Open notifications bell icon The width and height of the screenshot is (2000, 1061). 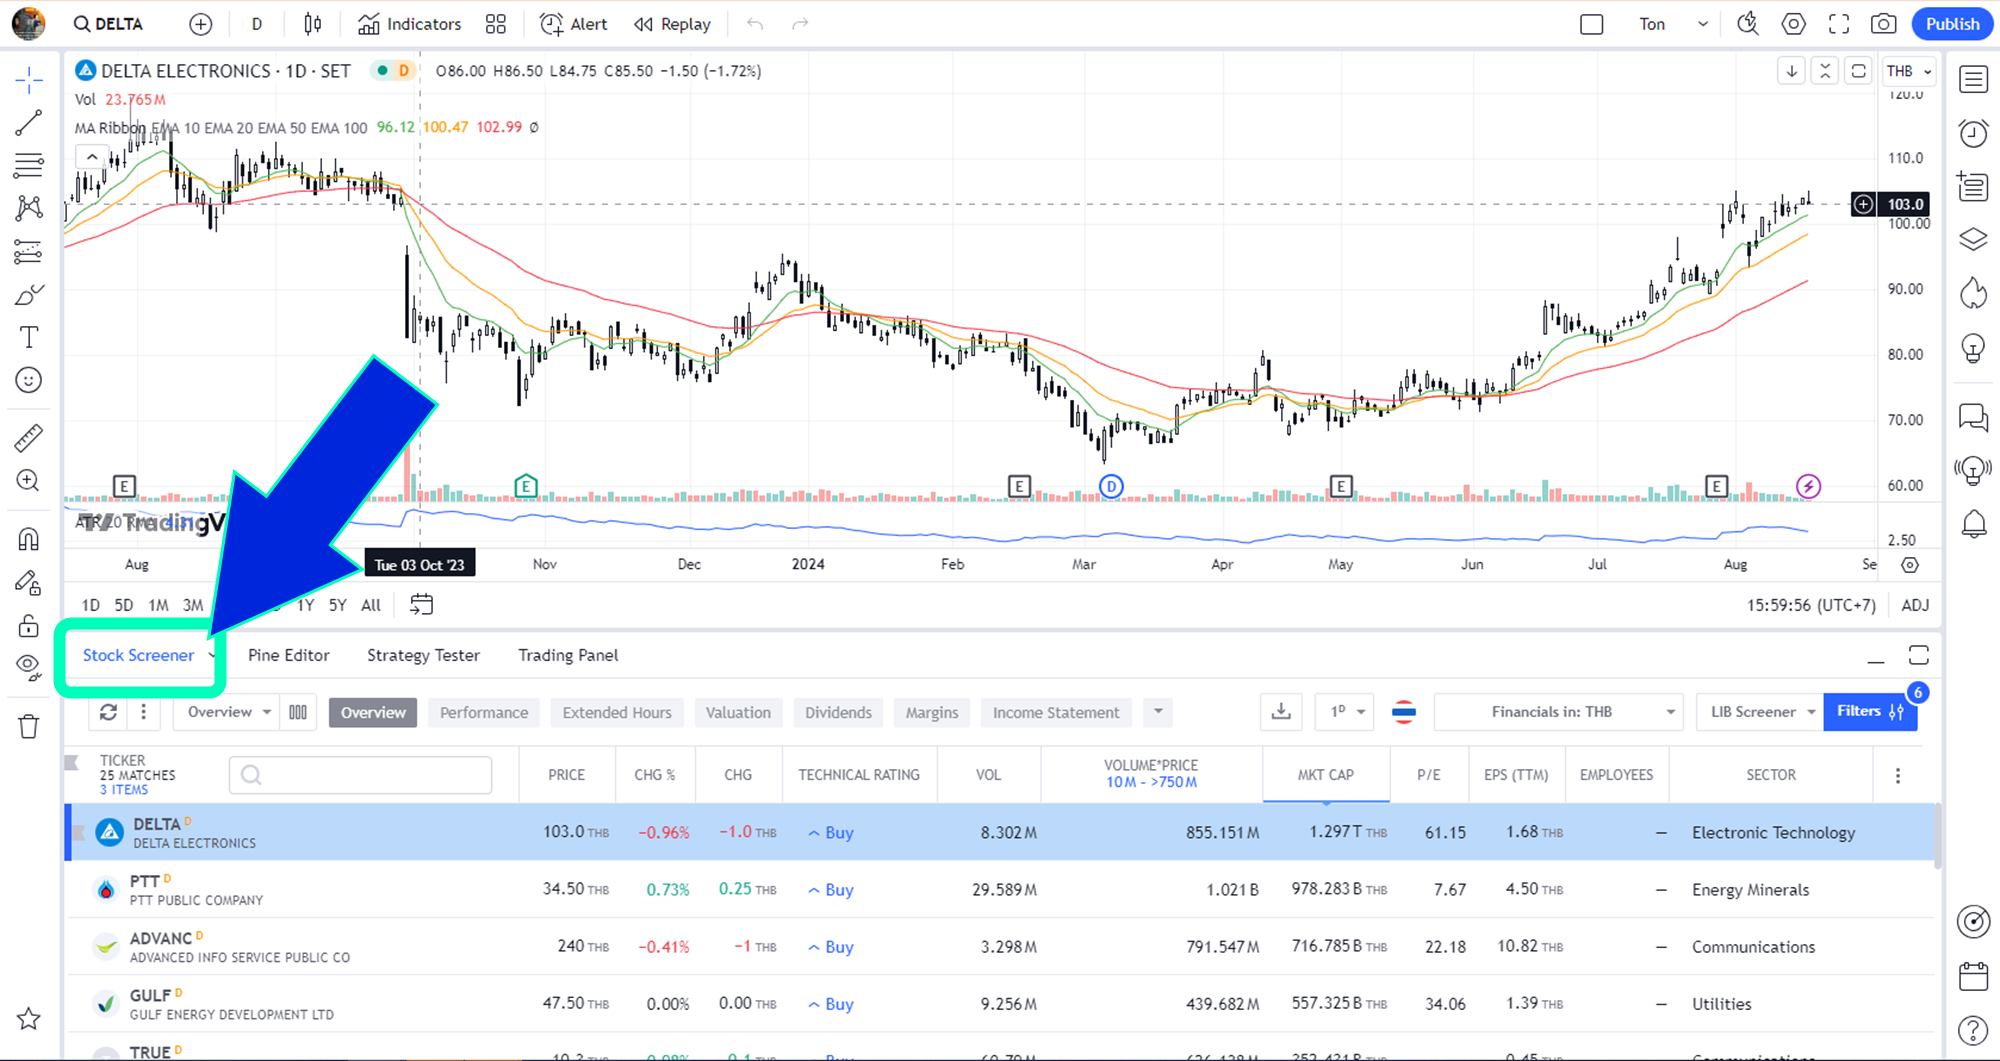(x=1974, y=524)
